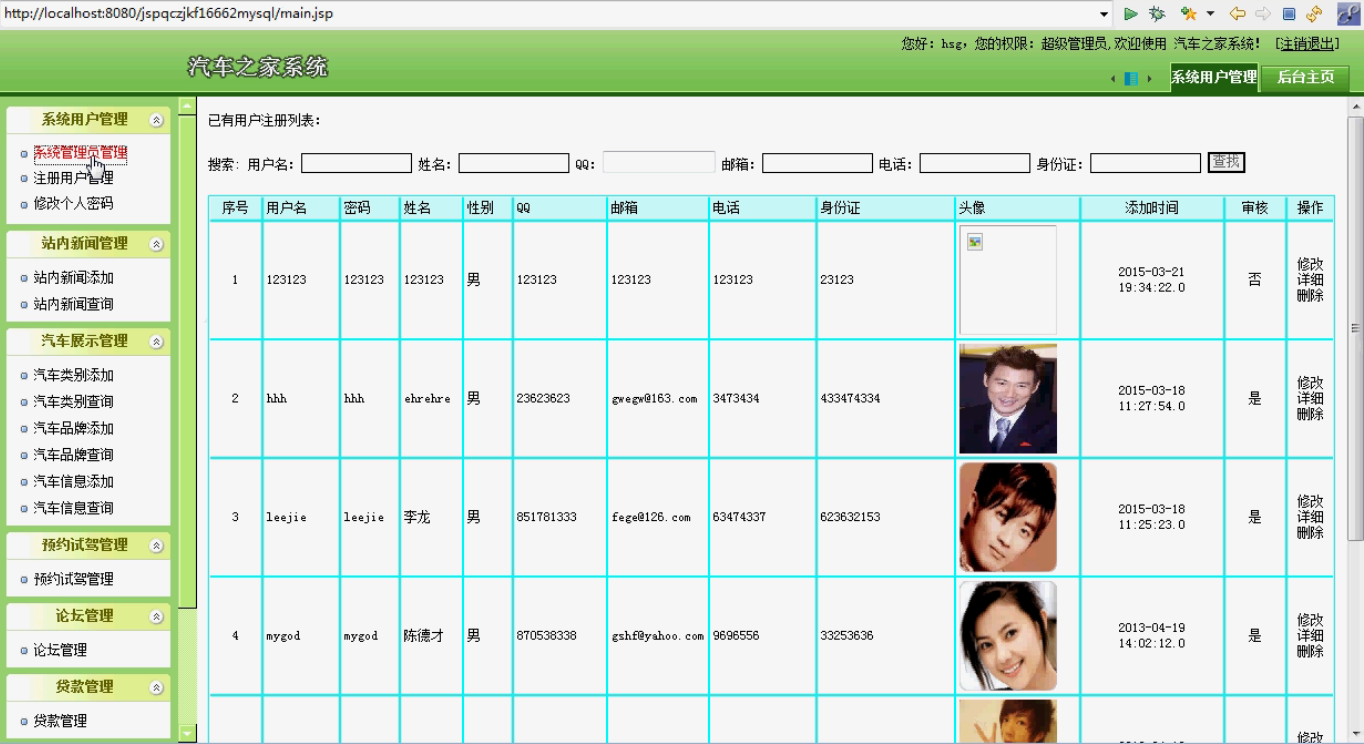Click the QQ search input field

click(658, 162)
